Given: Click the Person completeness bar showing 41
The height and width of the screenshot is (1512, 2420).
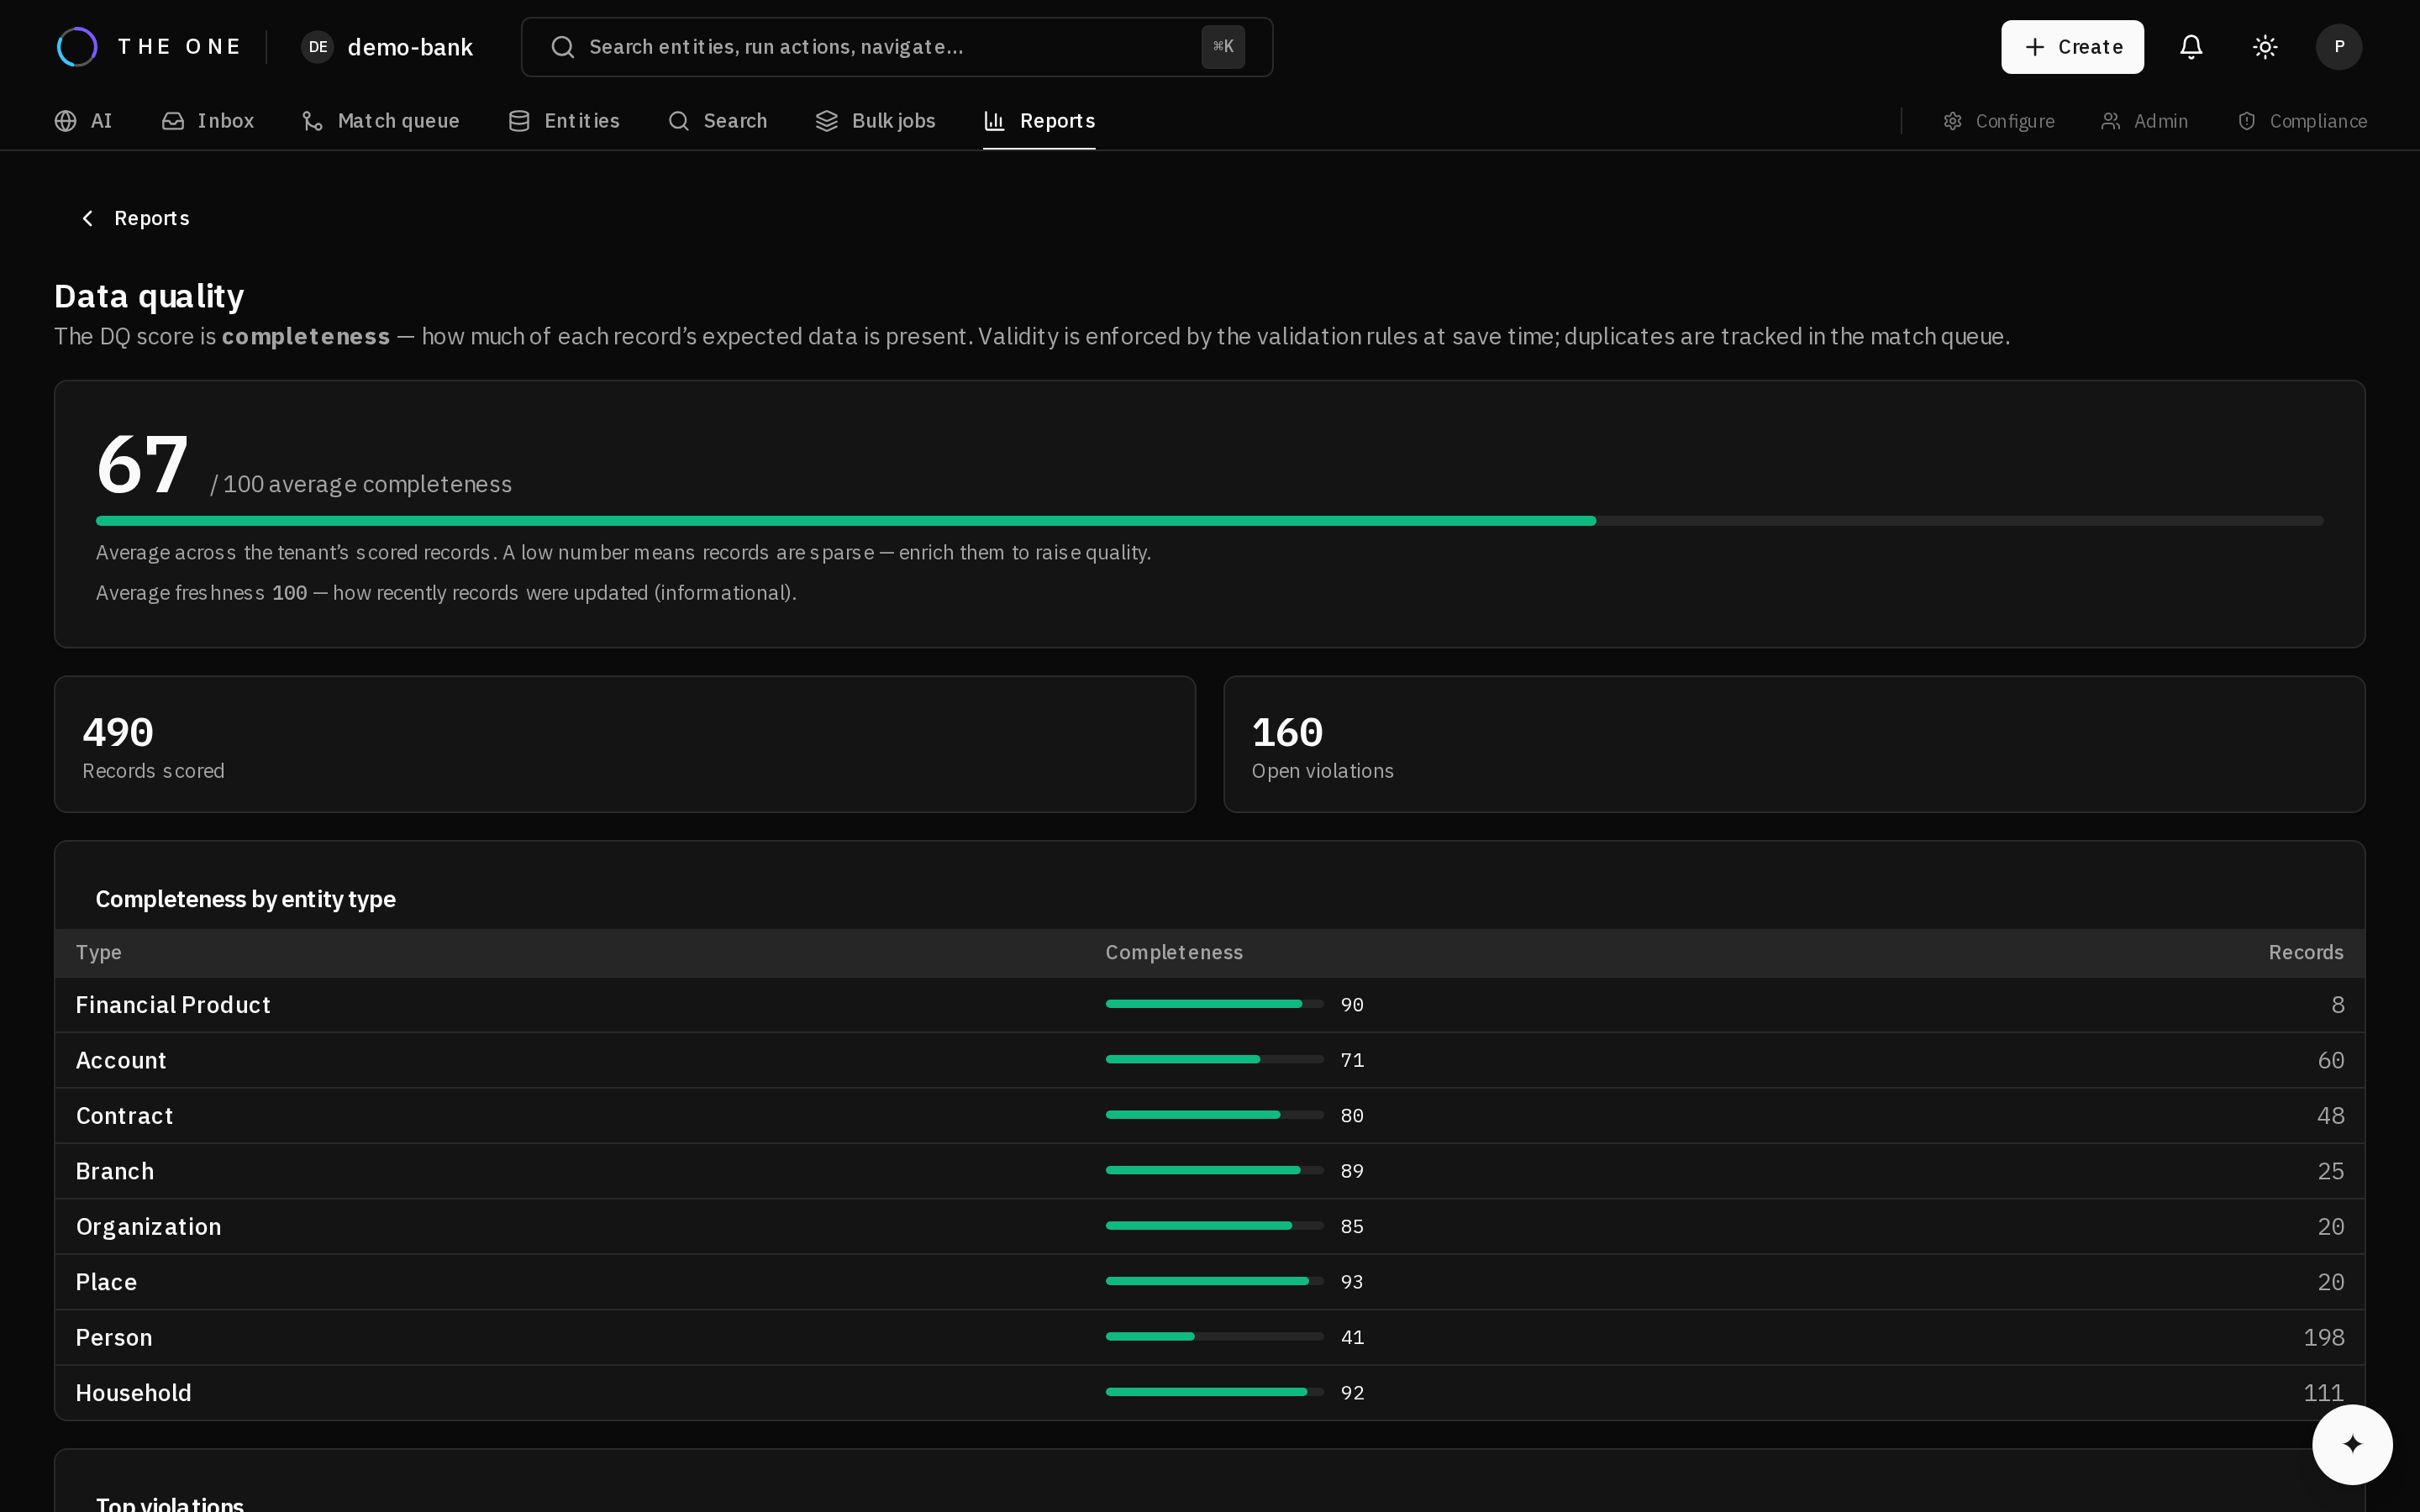Looking at the screenshot, I should (1214, 1336).
